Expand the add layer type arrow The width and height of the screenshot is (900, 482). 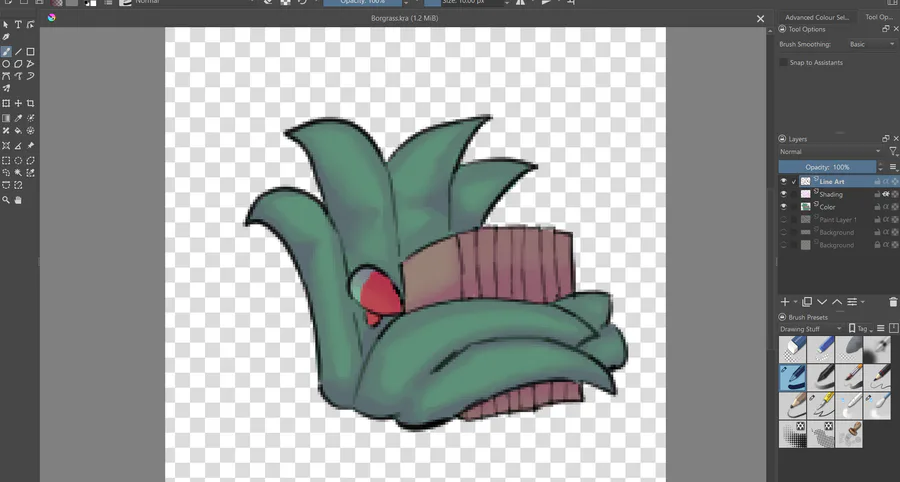(x=796, y=302)
